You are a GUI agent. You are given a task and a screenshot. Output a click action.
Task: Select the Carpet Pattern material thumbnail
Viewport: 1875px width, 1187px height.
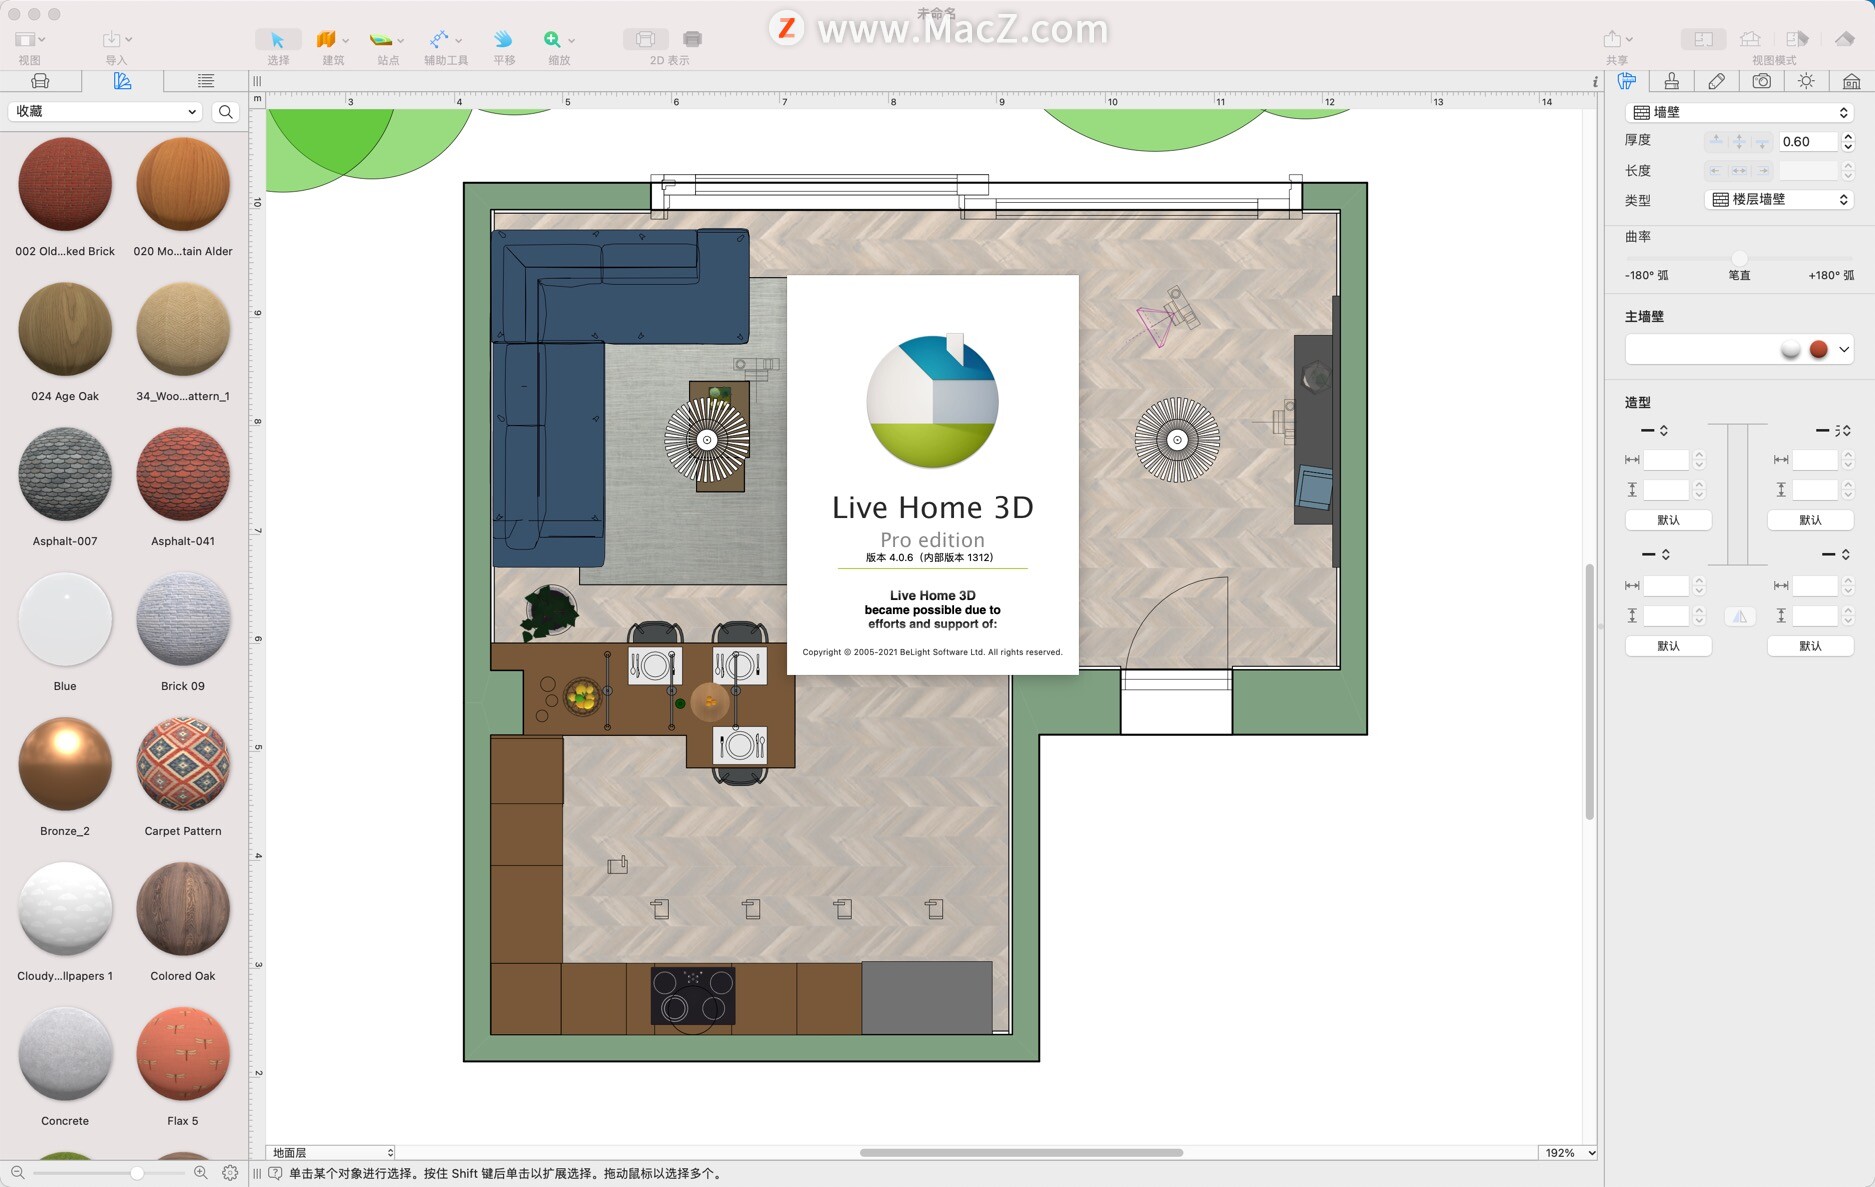click(x=183, y=765)
